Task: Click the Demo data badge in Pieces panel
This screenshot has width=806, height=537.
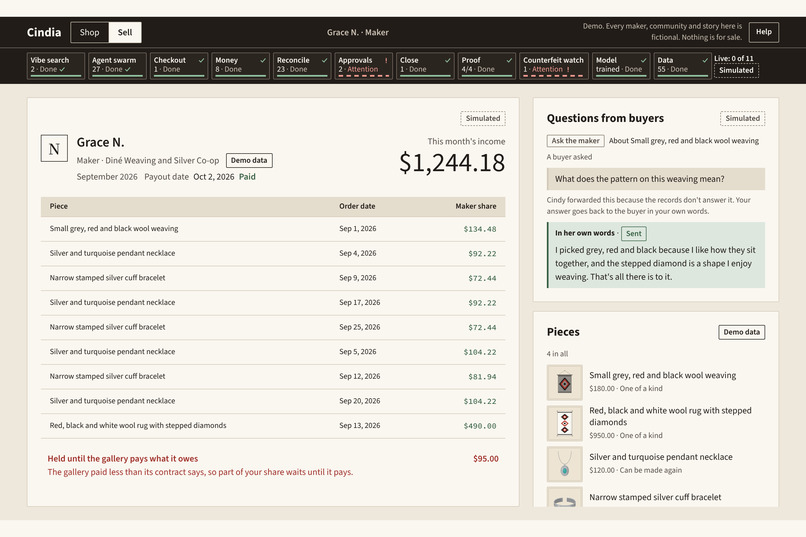Action: (741, 332)
